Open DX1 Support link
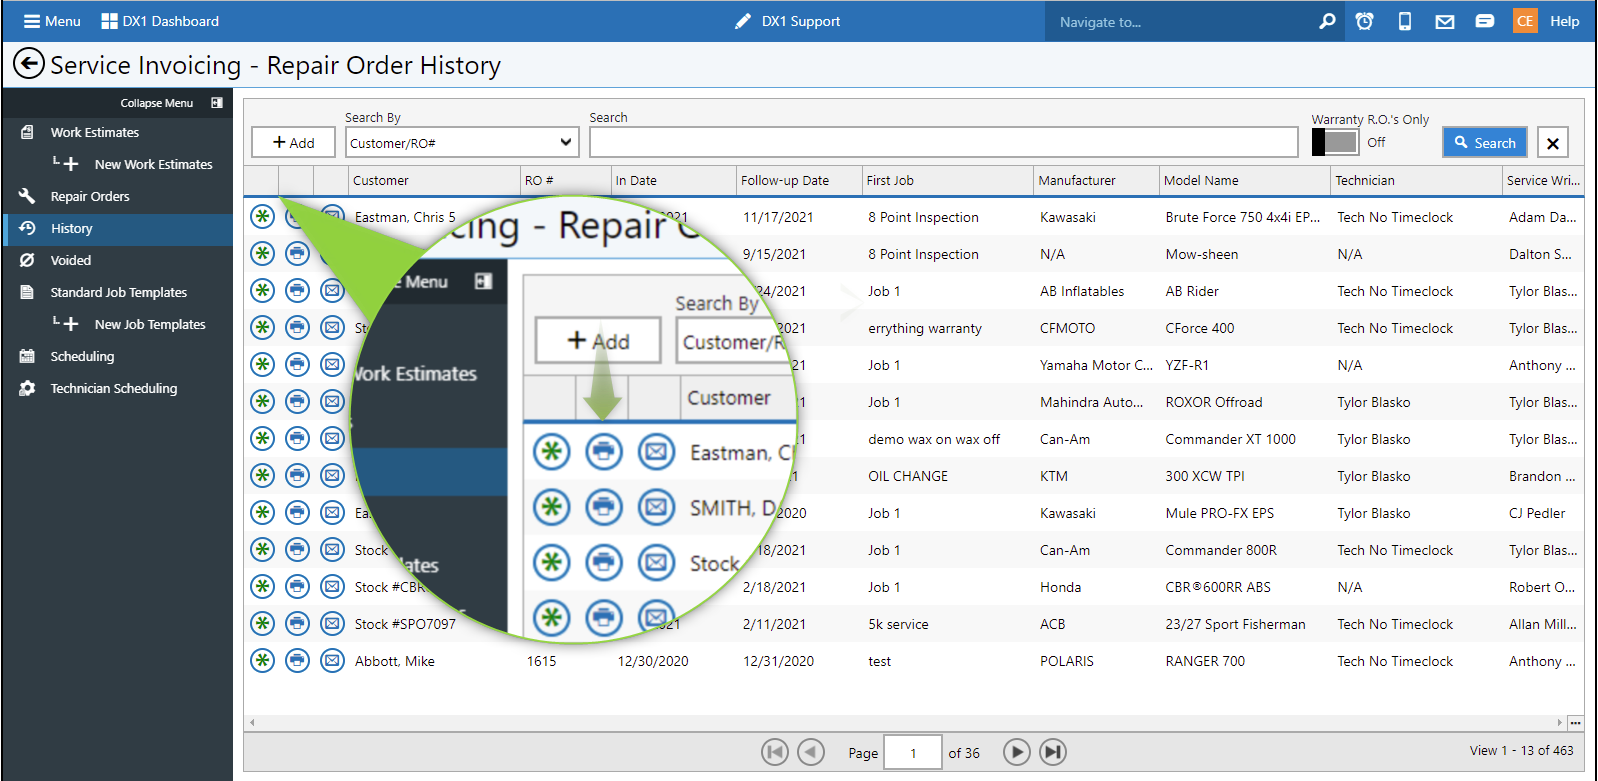This screenshot has width=1598, height=781. 787,21
